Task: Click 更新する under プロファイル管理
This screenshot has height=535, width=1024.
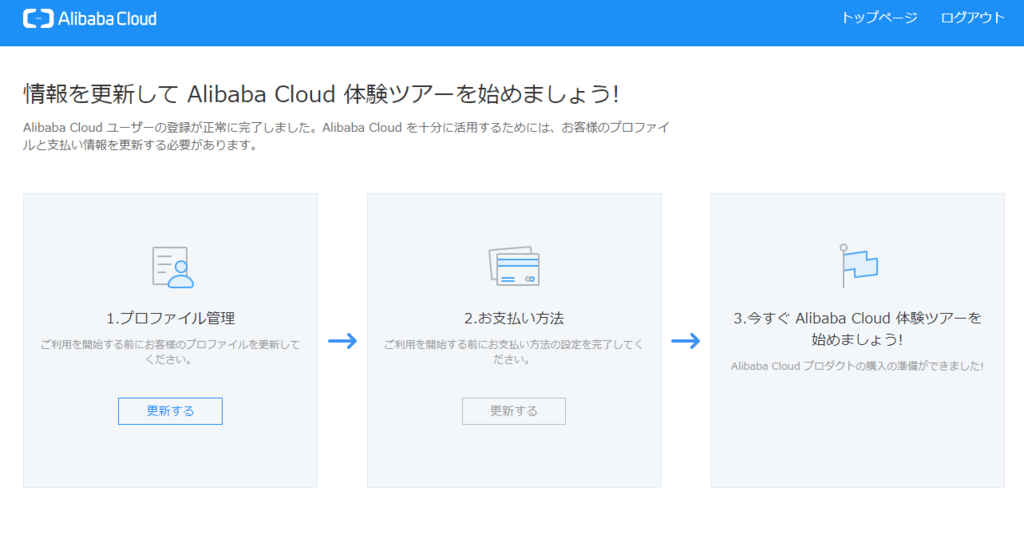Action: tap(170, 411)
